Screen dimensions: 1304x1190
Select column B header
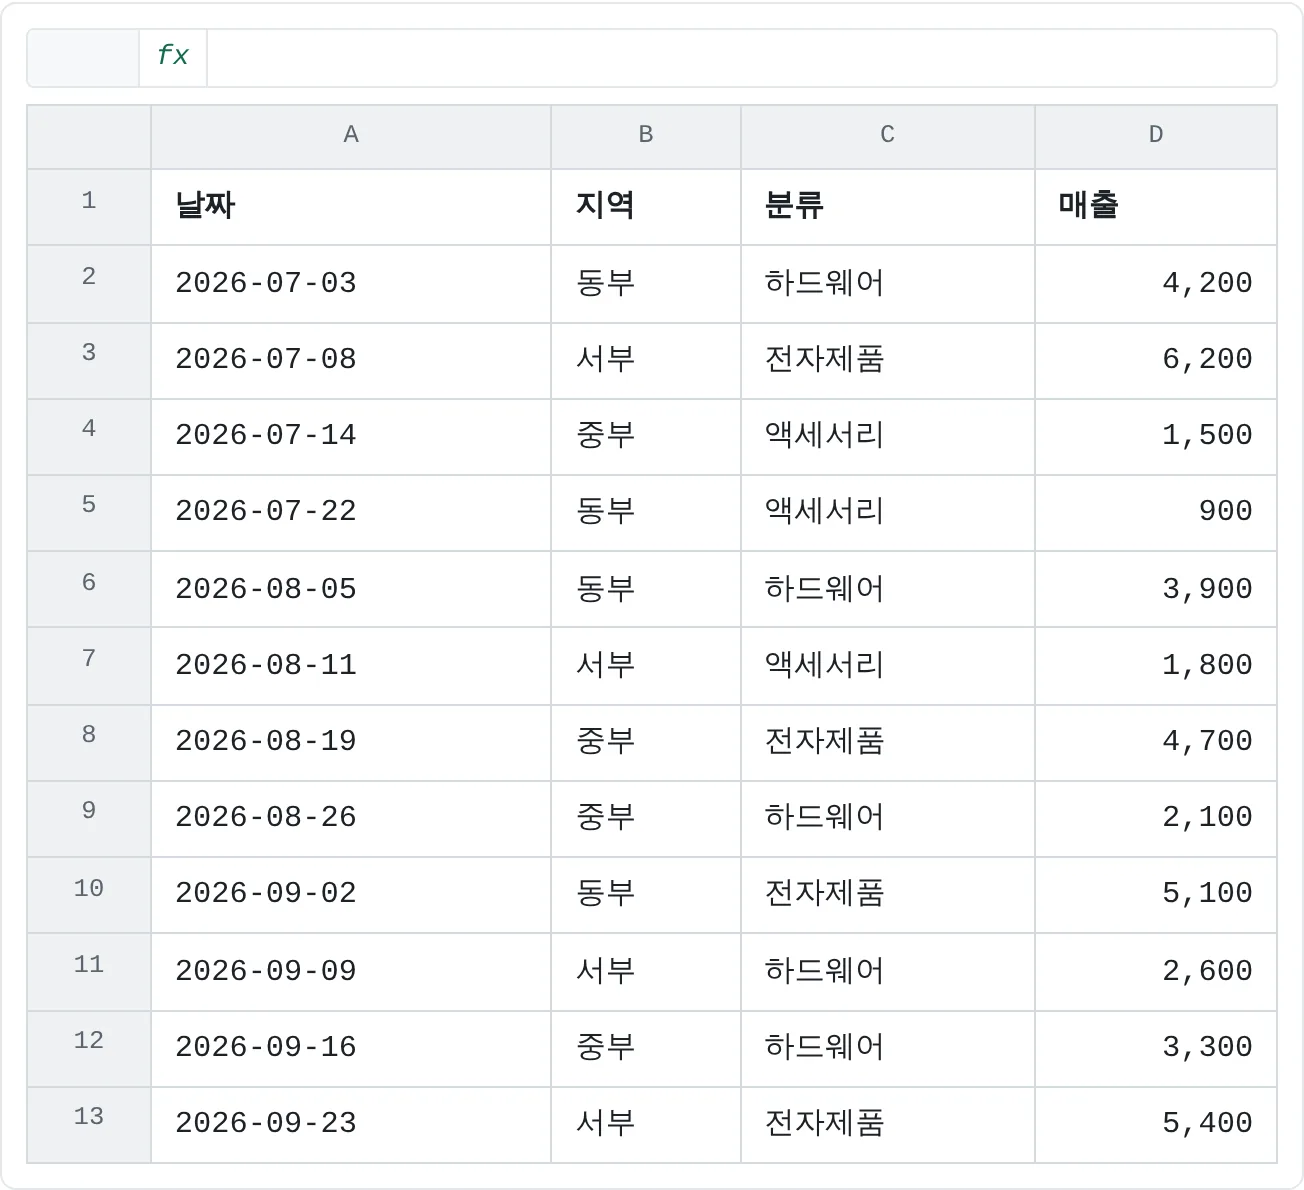point(646,137)
